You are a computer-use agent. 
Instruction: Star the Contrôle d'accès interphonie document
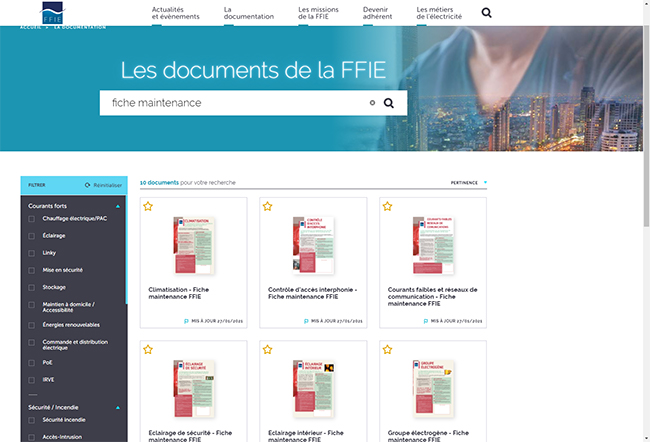[267, 206]
